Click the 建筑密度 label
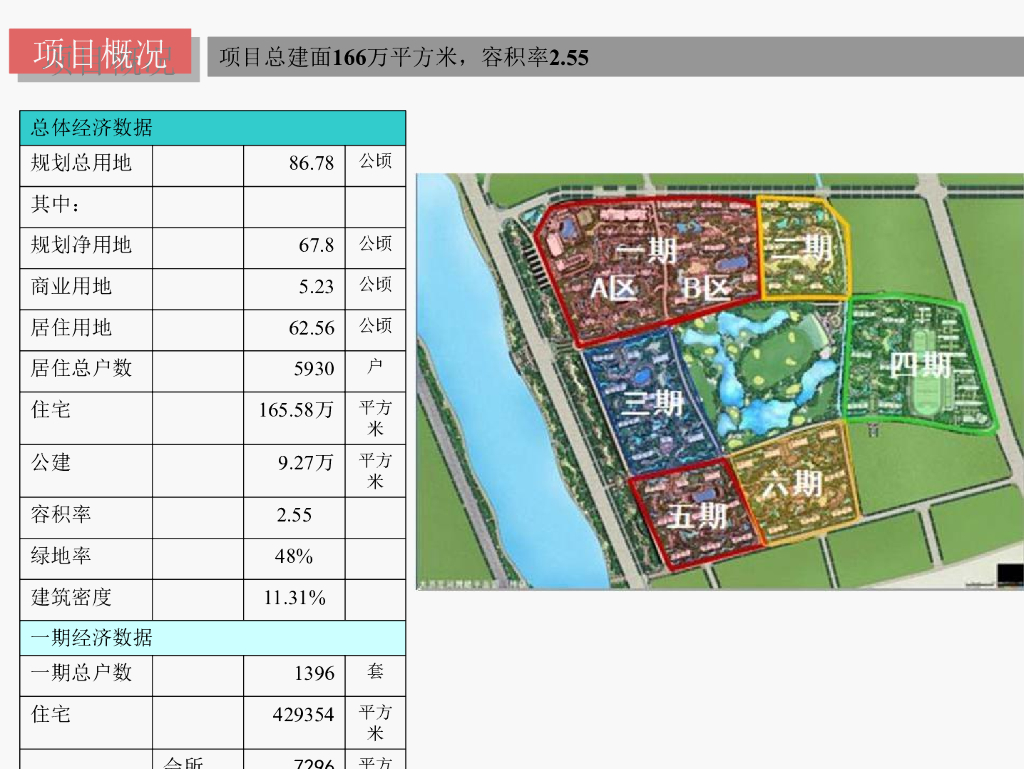The width and height of the screenshot is (1024, 769). tap(71, 597)
